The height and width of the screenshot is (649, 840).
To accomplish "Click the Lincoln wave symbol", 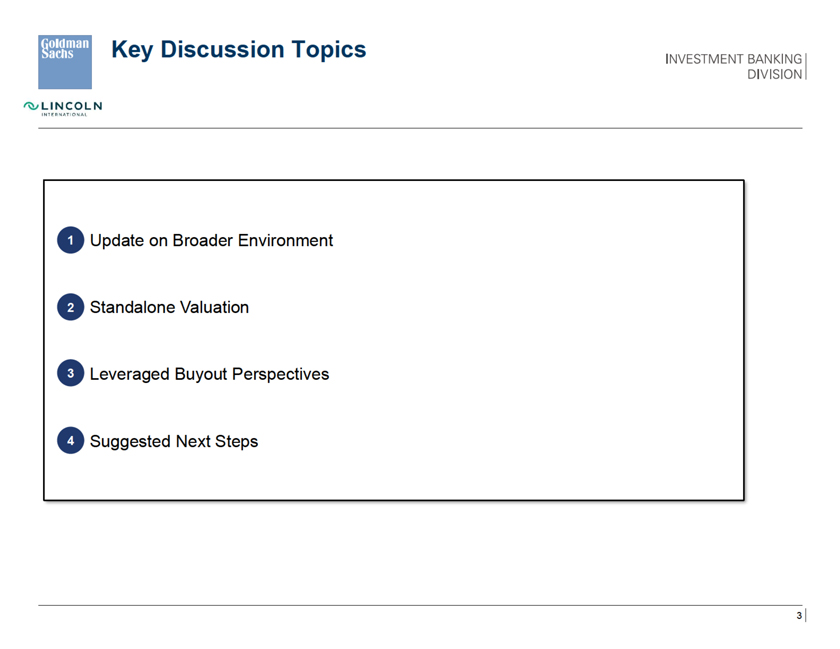I will point(30,106).
